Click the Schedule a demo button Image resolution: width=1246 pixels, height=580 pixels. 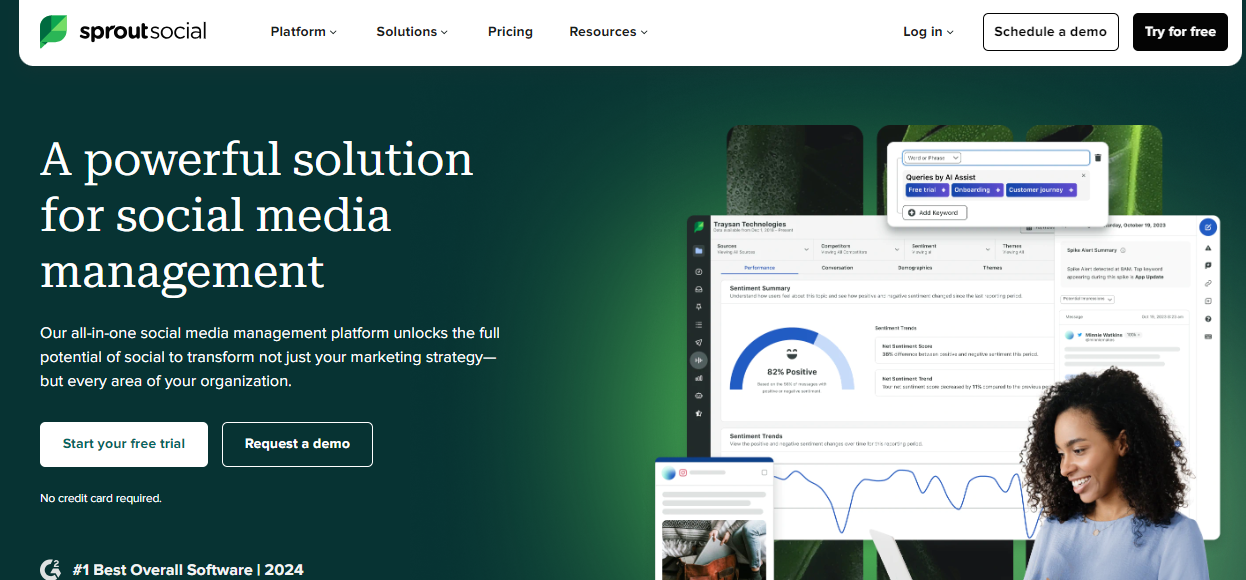tap(1050, 32)
